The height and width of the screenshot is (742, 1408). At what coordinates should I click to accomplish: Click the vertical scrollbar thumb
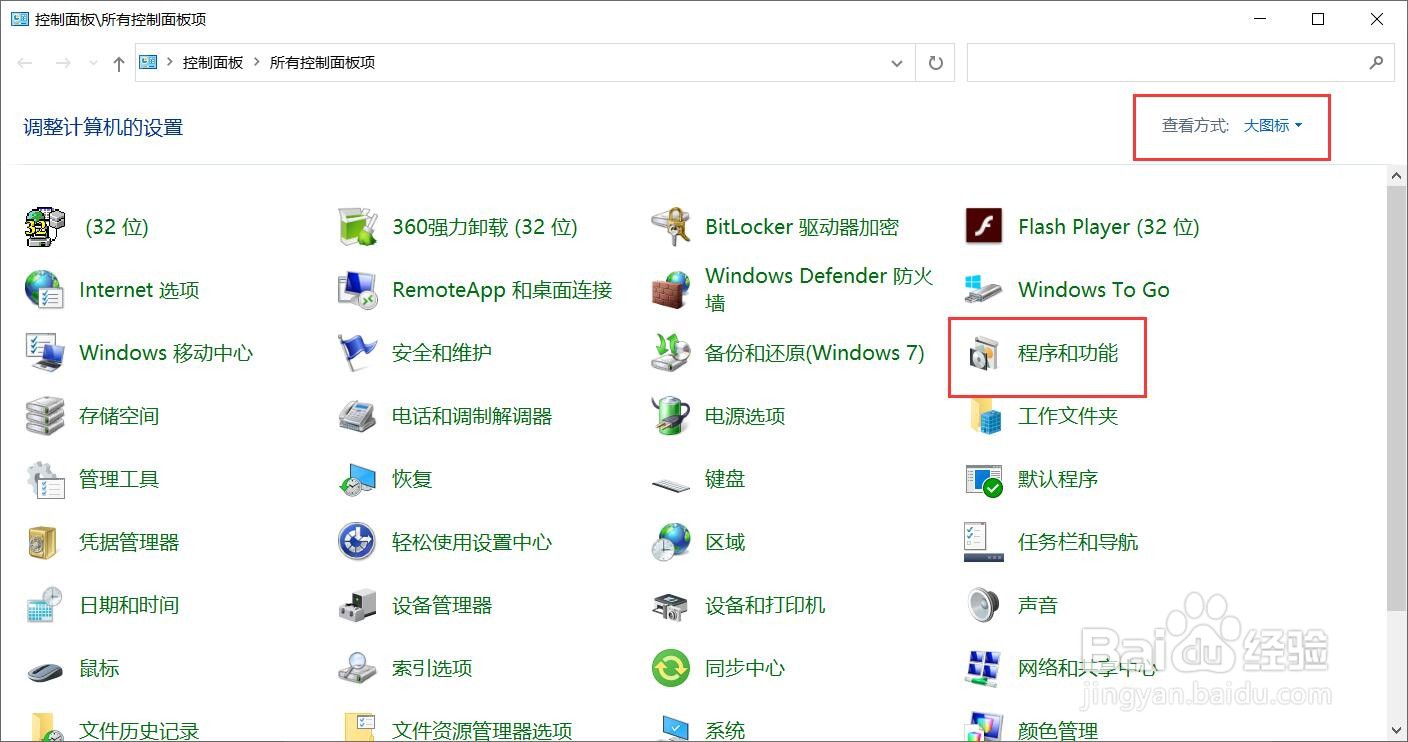[1397, 398]
